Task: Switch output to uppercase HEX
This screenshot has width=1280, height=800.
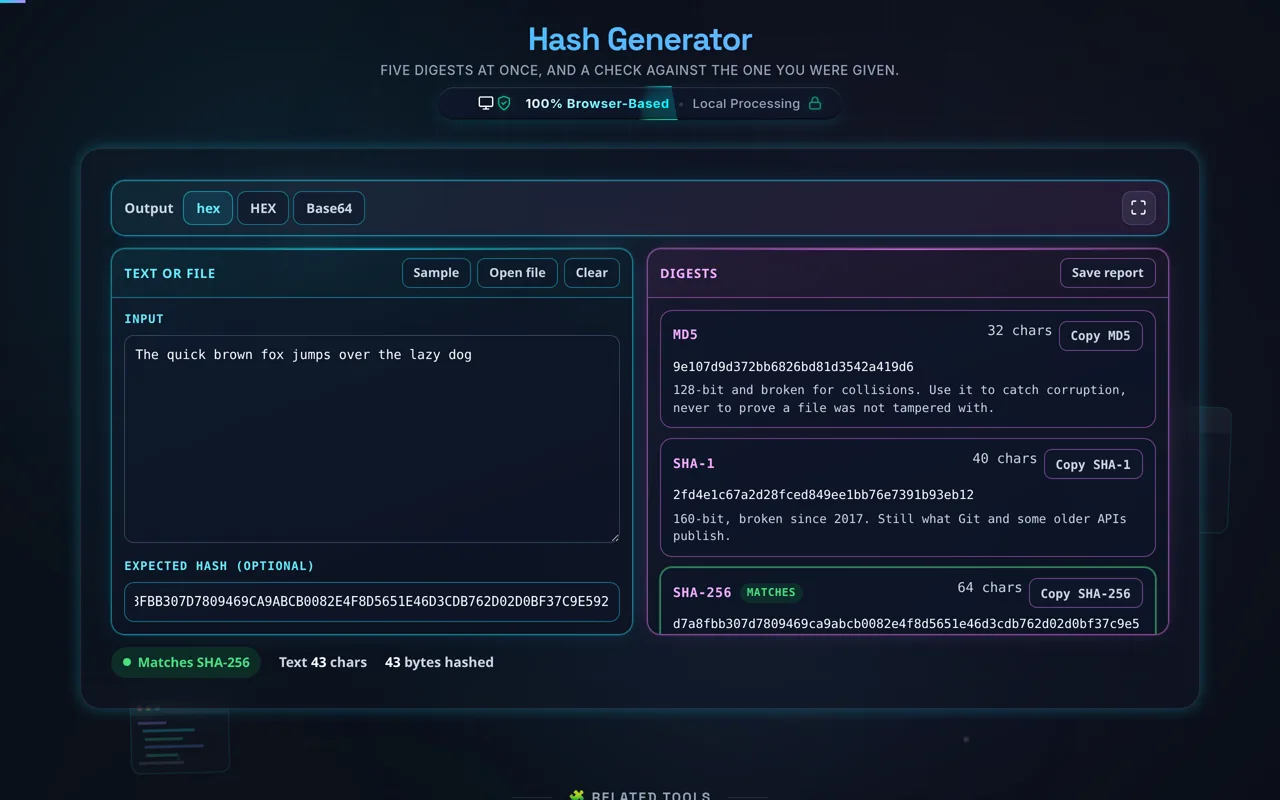Action: (263, 208)
